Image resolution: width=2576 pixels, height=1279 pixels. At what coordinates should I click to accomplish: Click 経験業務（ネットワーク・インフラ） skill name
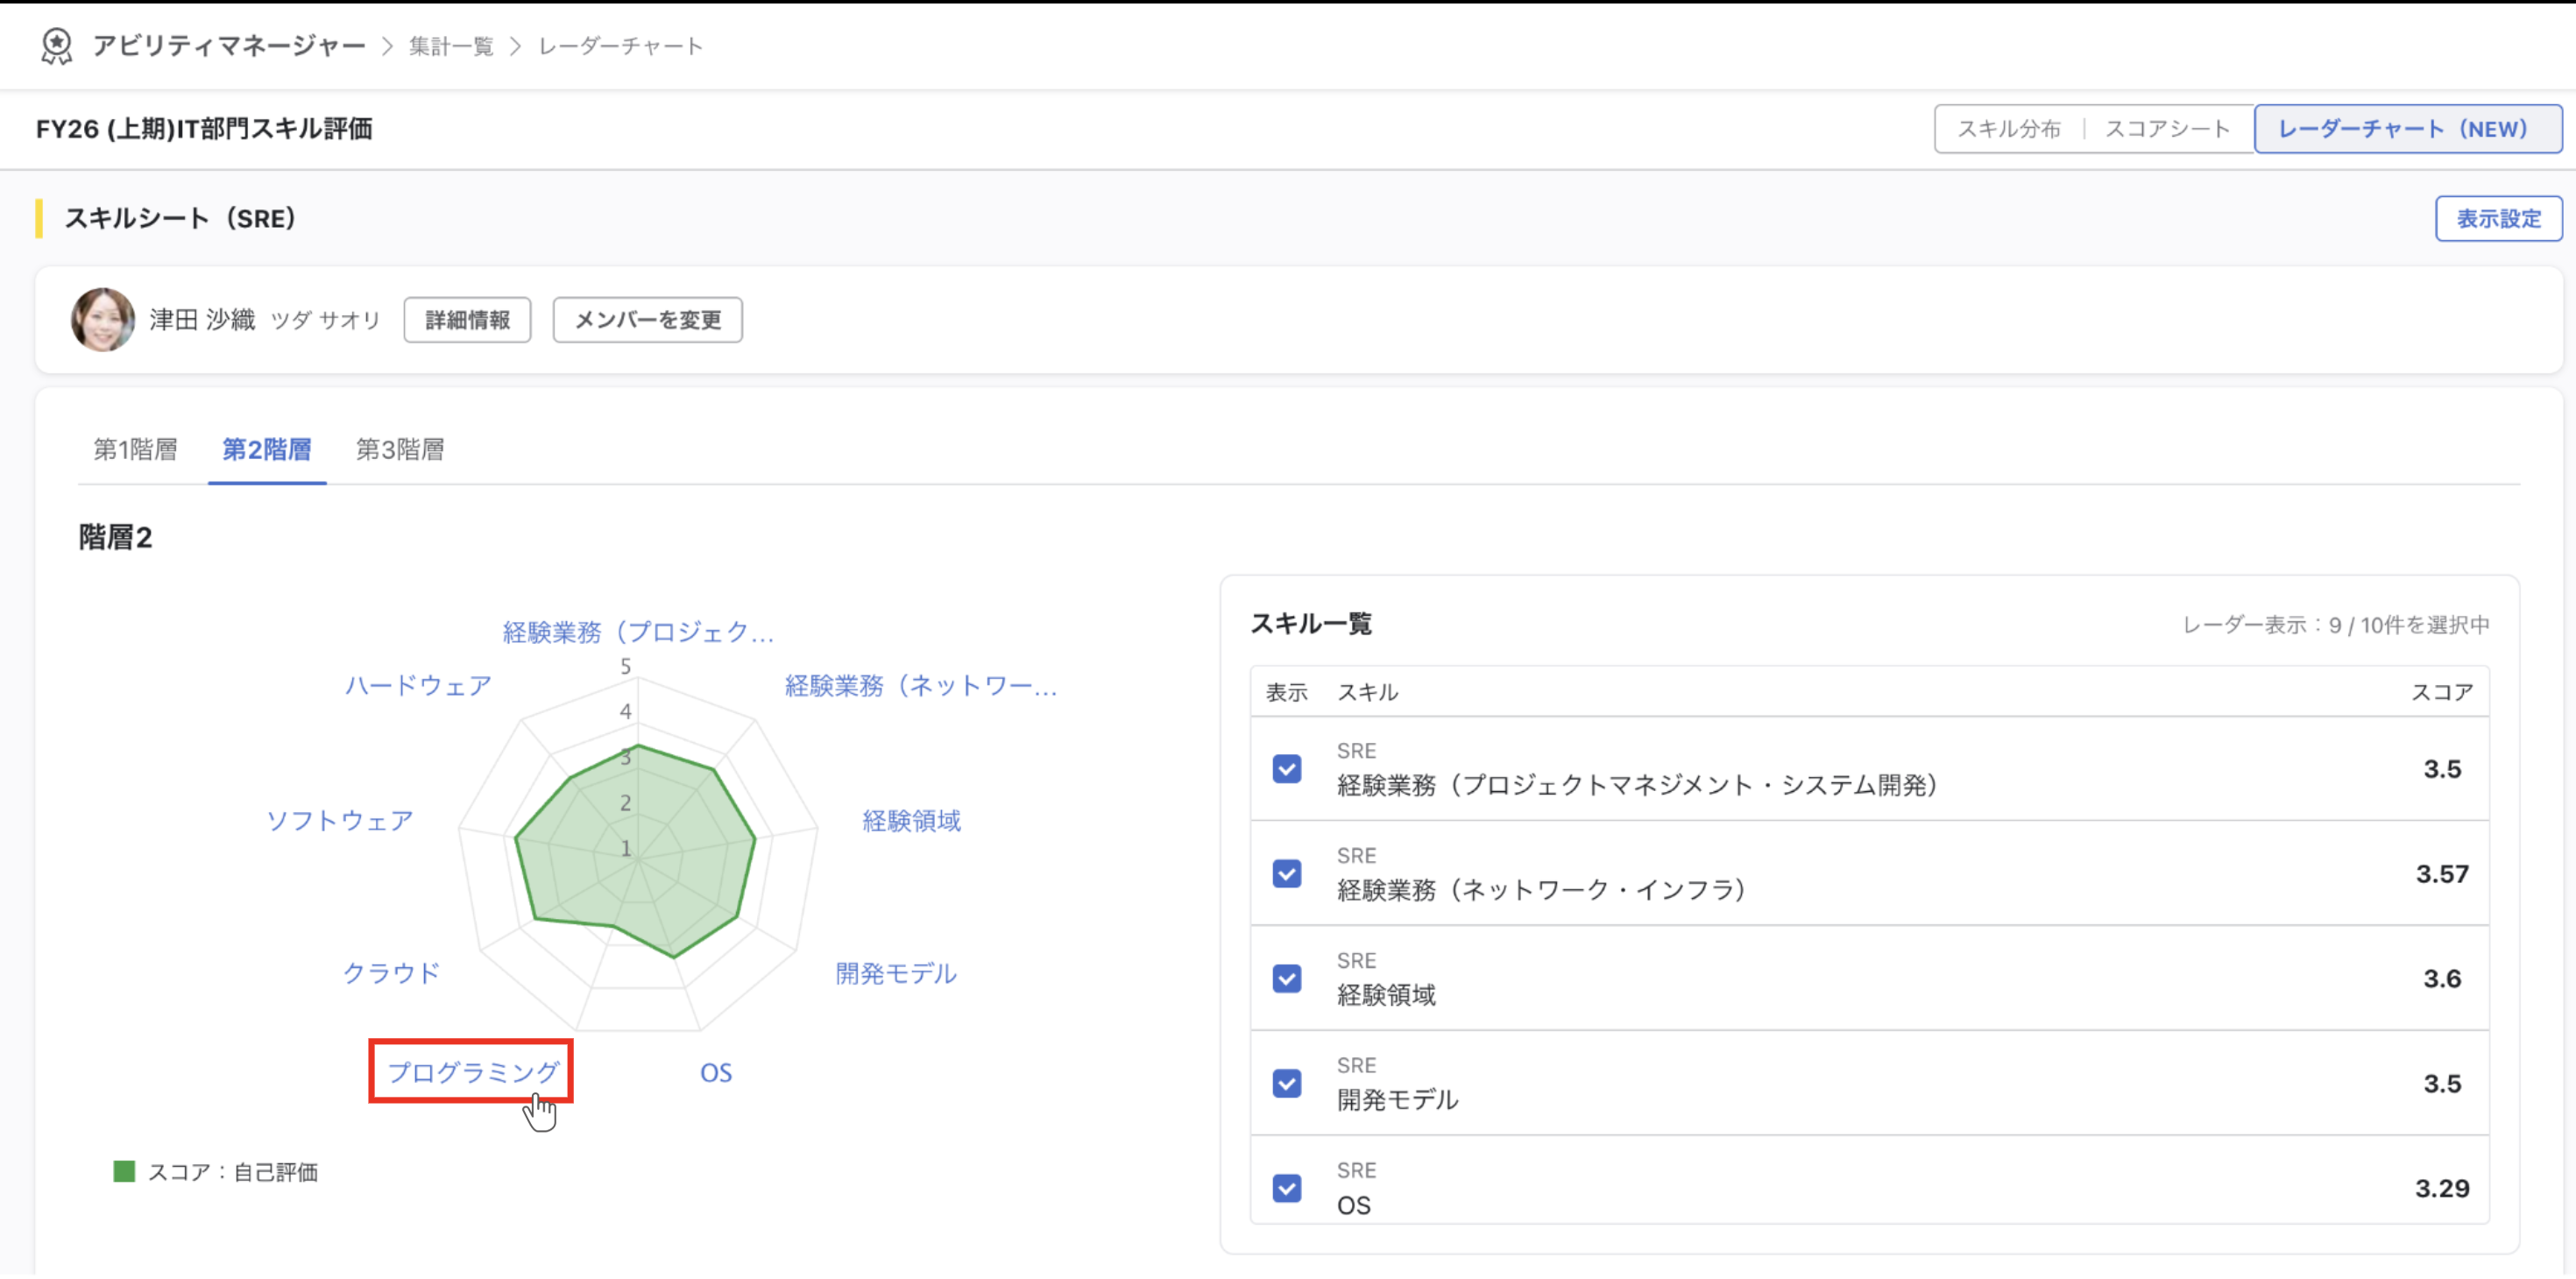tap(1542, 891)
